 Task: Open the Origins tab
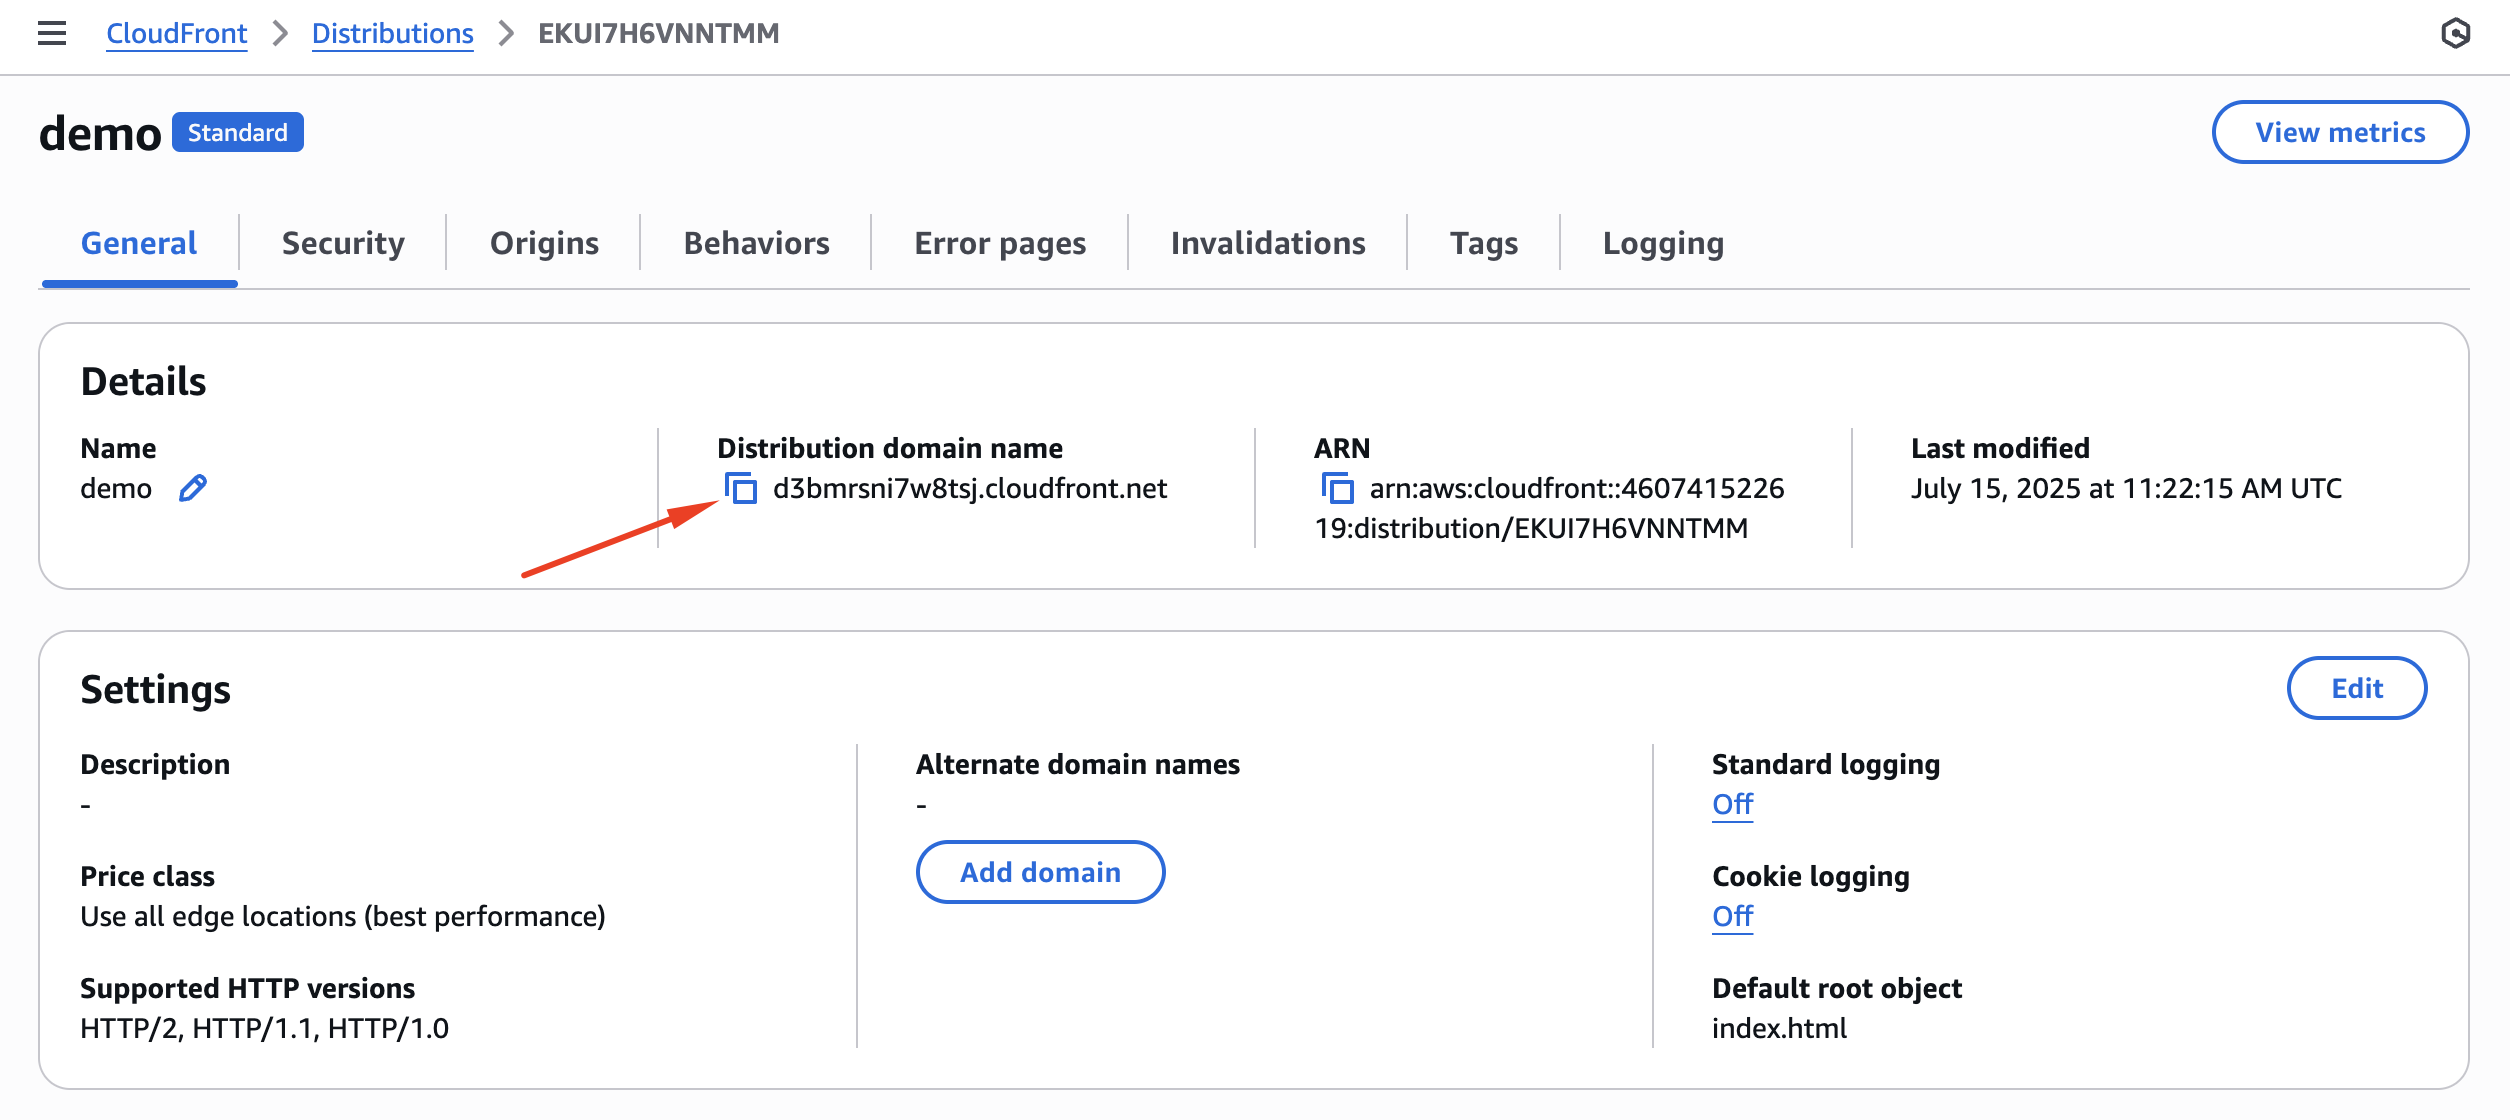click(x=544, y=243)
